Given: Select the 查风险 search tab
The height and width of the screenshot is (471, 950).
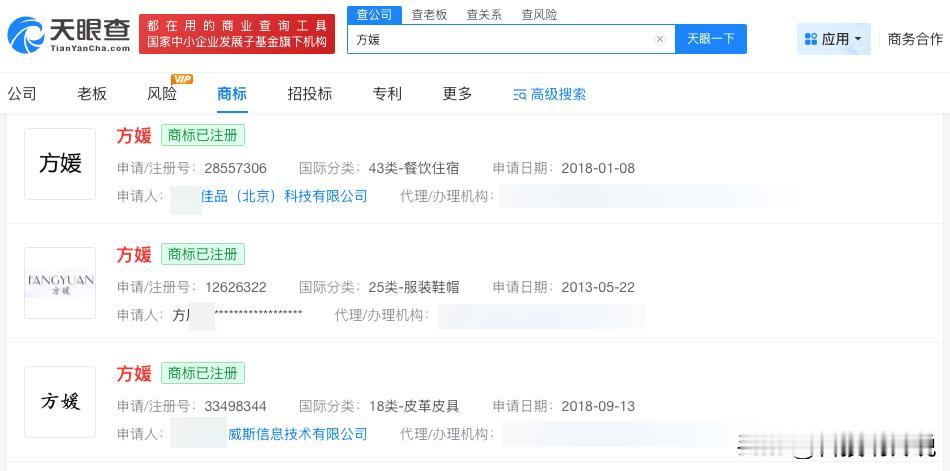Looking at the screenshot, I should [x=539, y=15].
